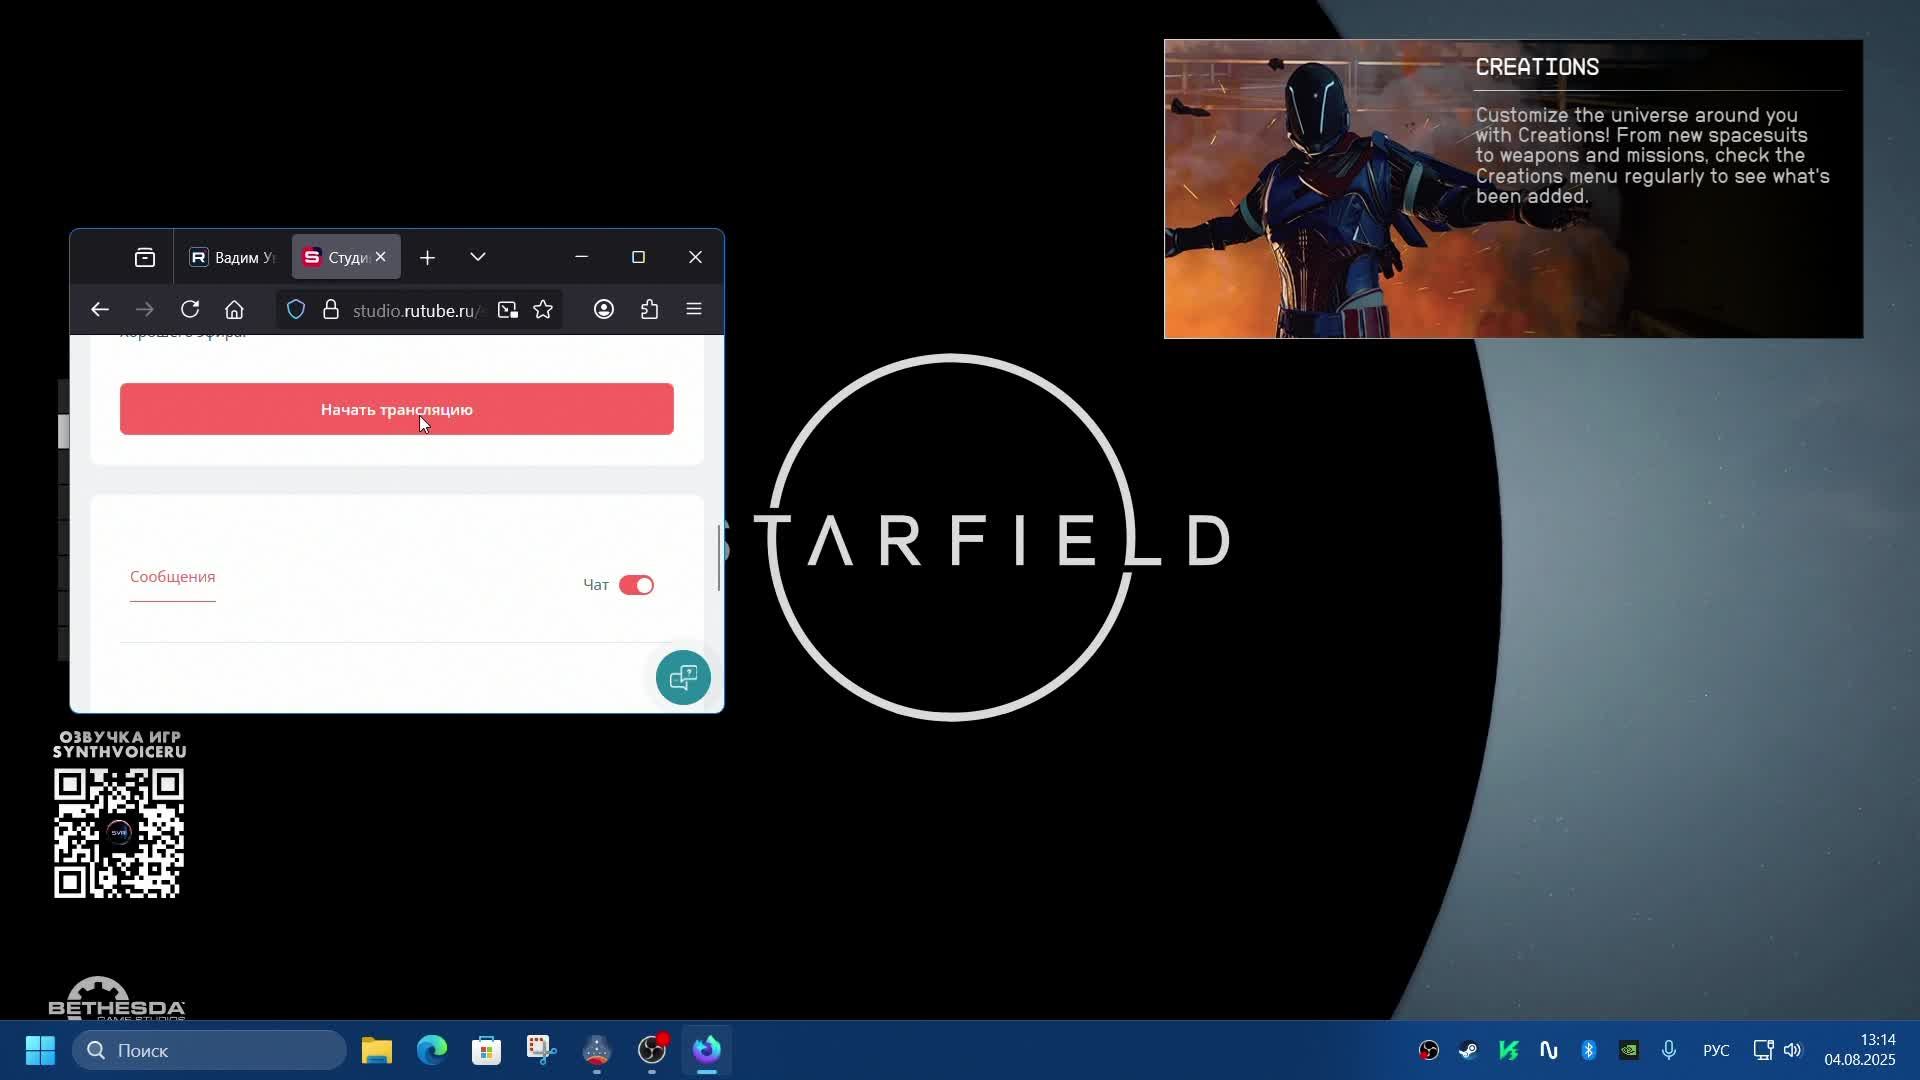Open the Steam tray icon
1920x1080 pixels.
(x=1468, y=1050)
